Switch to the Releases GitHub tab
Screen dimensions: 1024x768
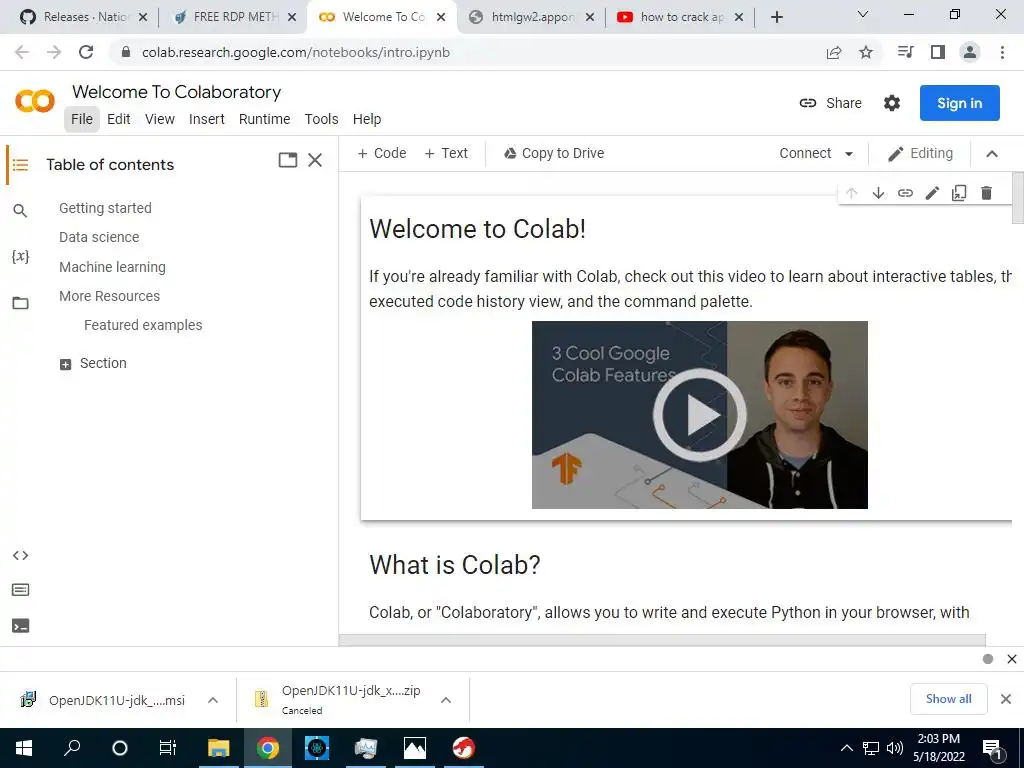click(84, 17)
